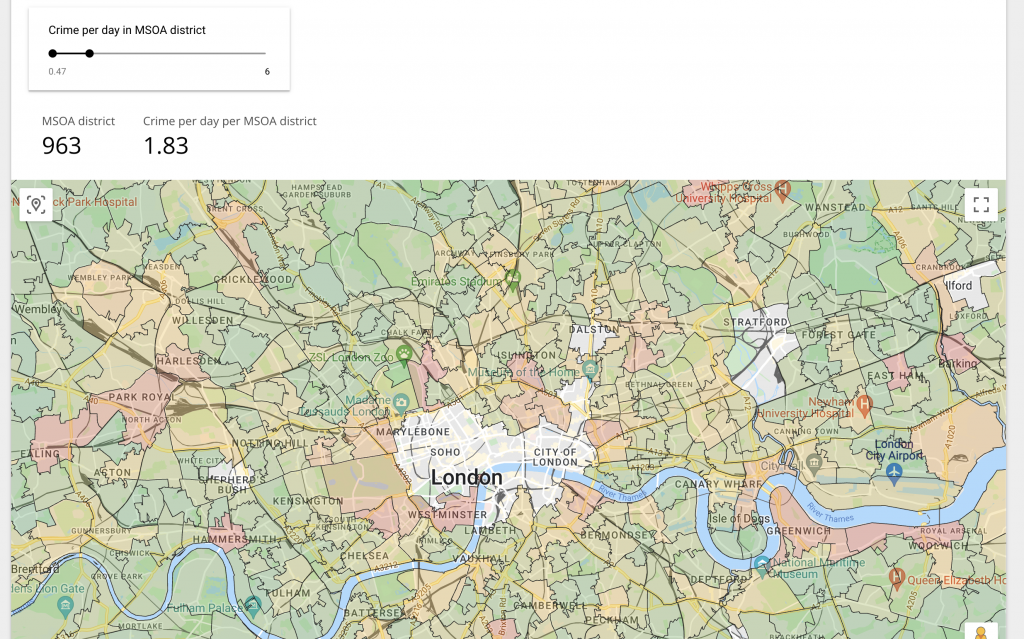Click the map location search icon
The width and height of the screenshot is (1024, 639).
[36, 205]
